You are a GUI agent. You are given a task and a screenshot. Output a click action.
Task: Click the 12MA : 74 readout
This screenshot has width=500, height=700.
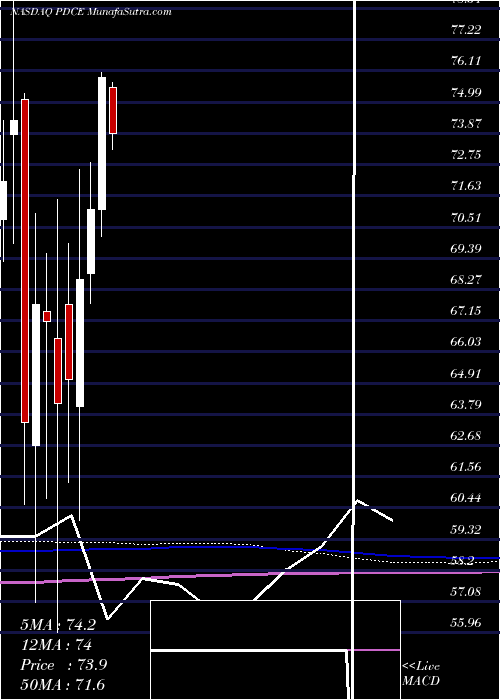[56, 645]
